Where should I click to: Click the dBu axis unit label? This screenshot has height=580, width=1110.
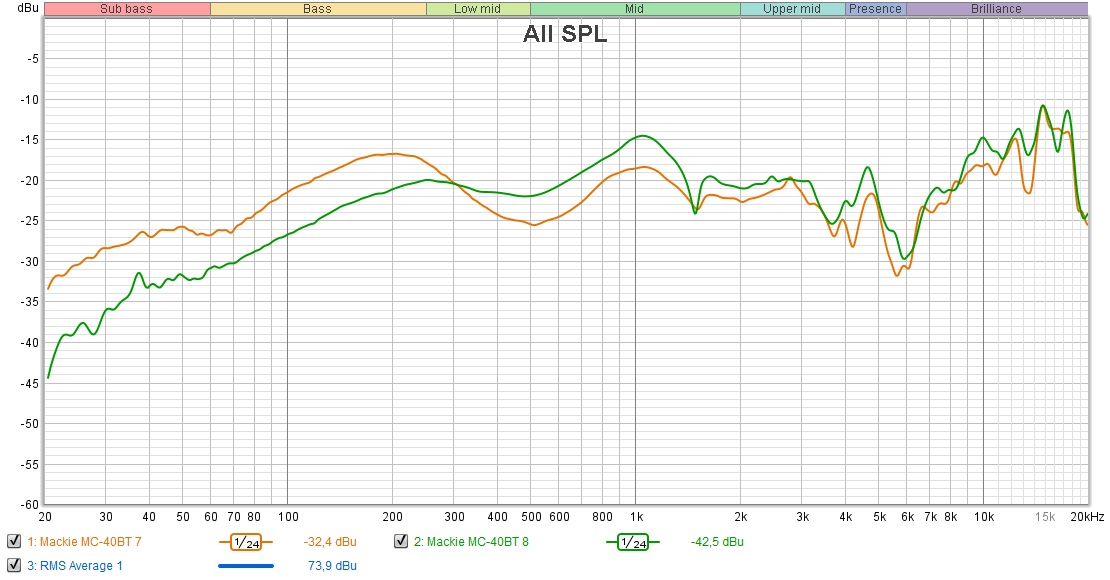point(28,8)
